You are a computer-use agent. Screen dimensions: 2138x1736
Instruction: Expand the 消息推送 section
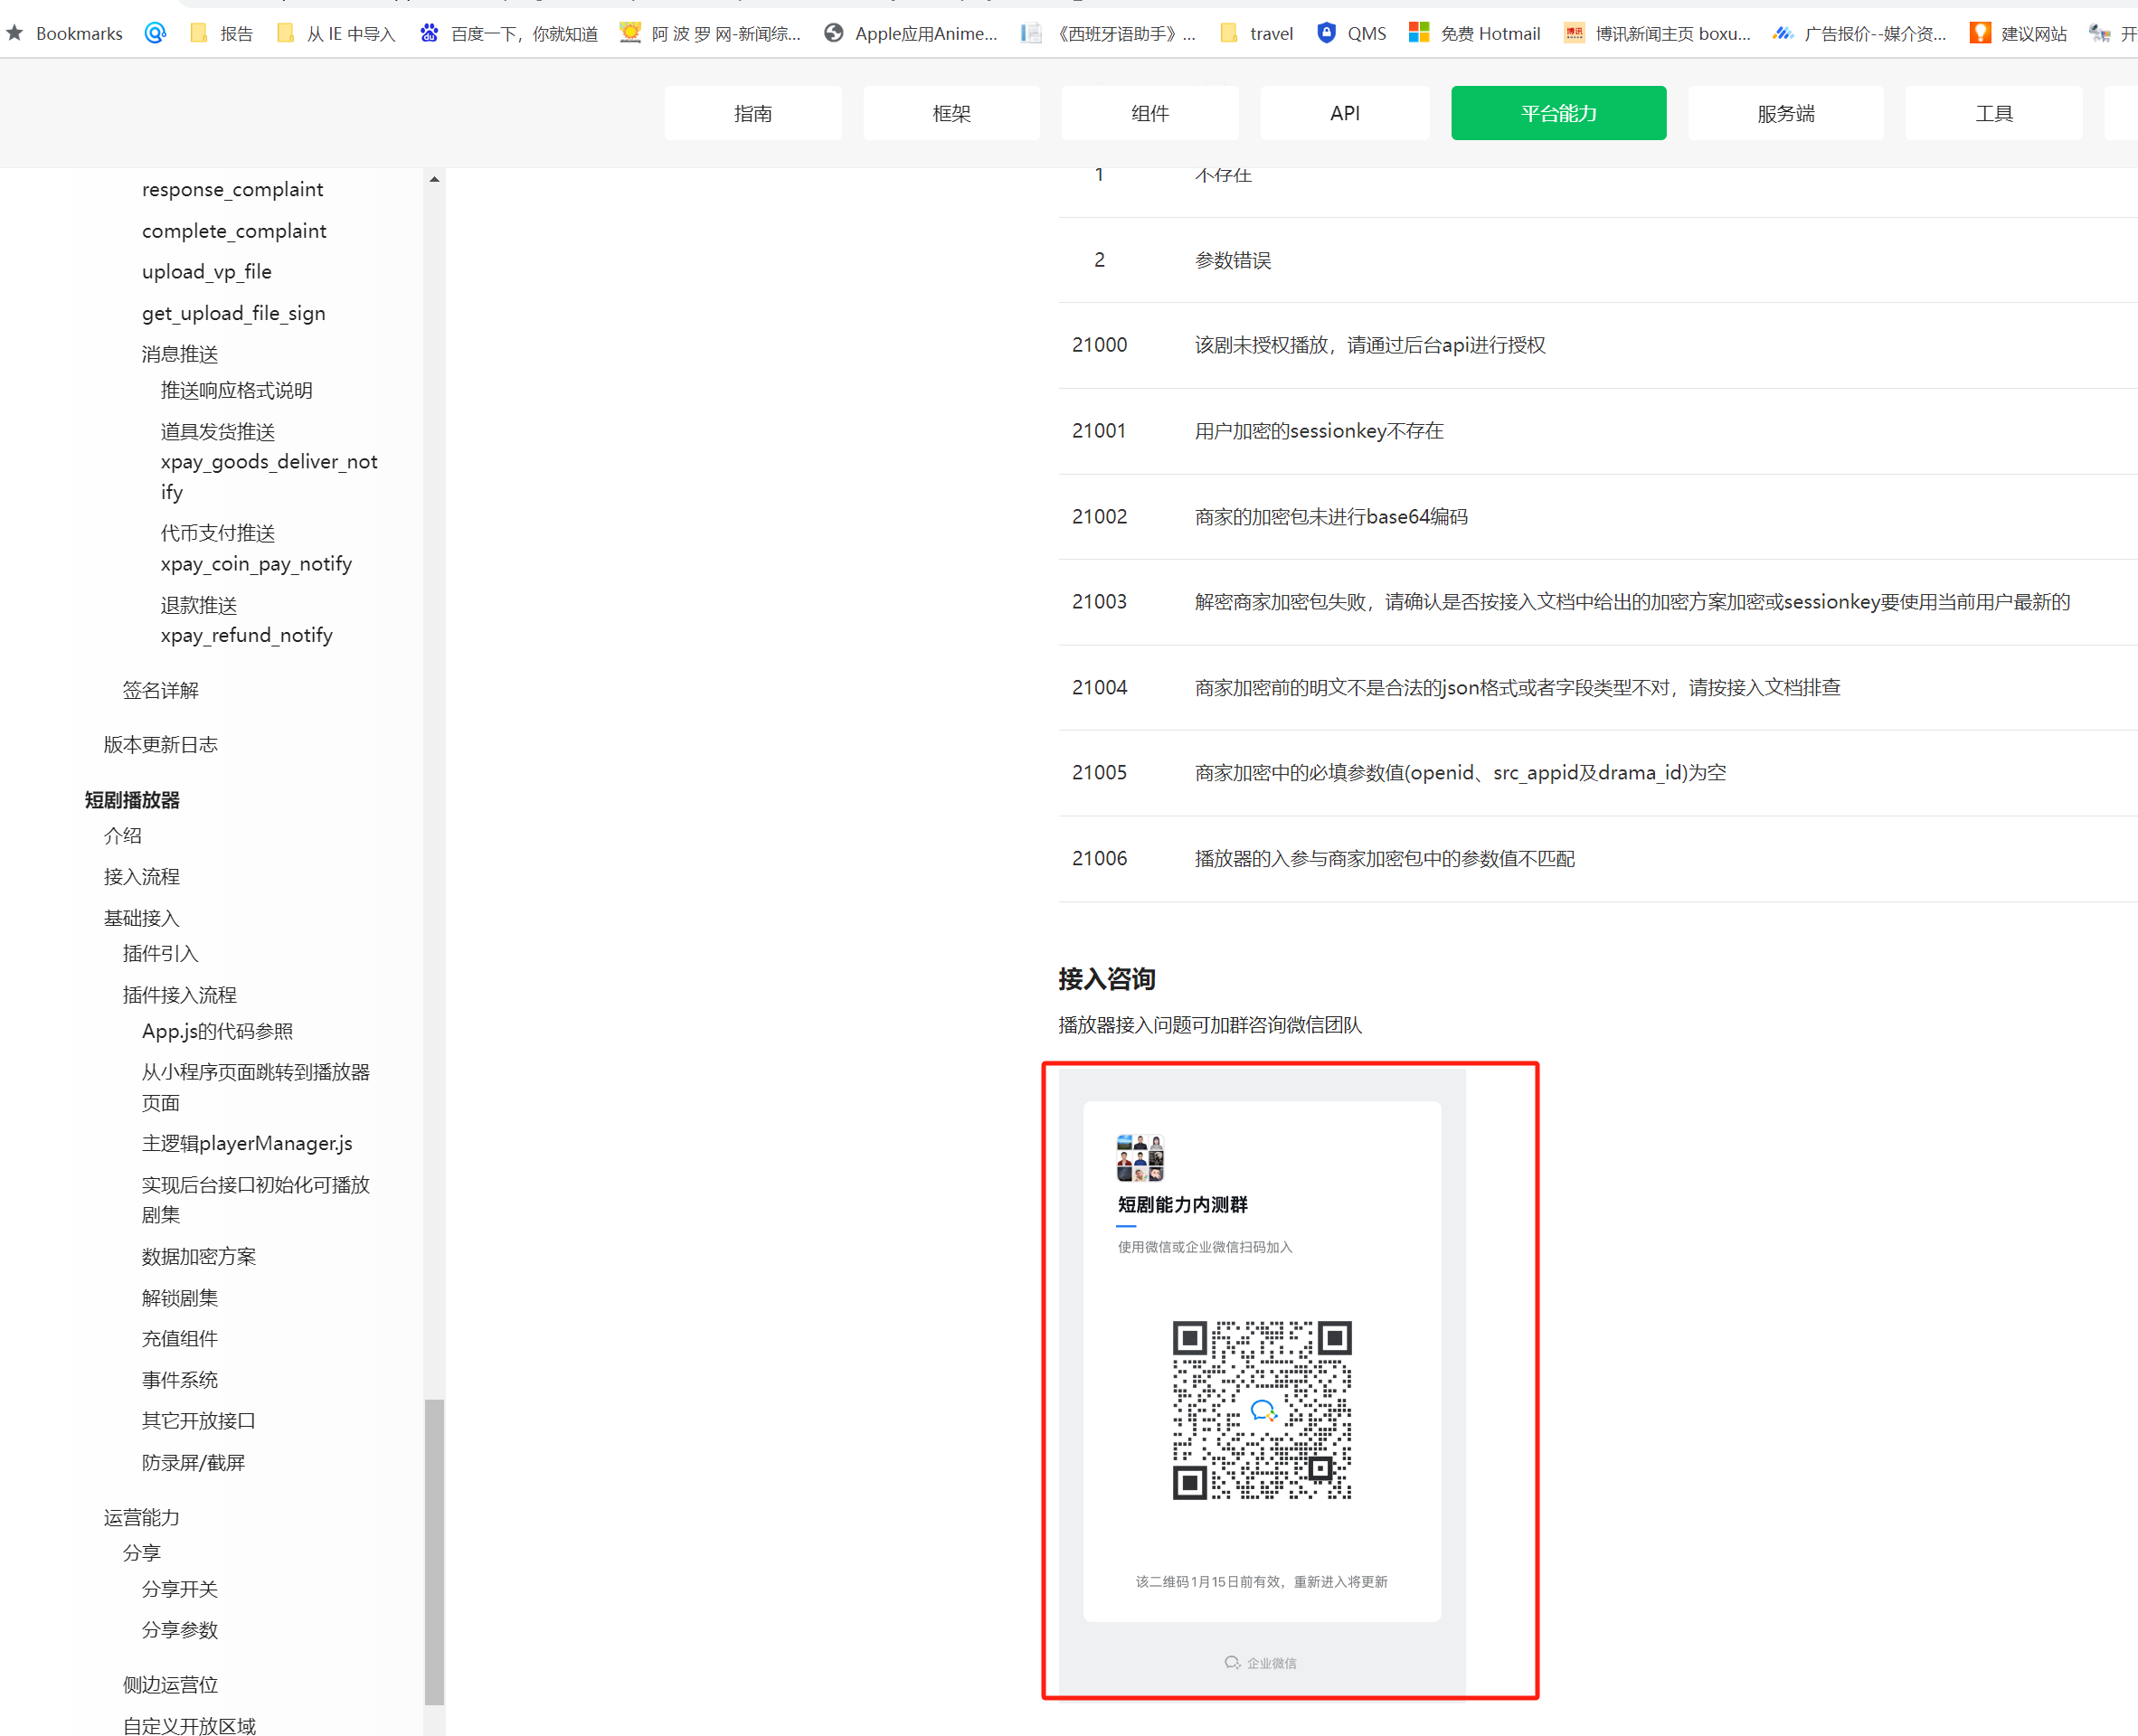click(x=180, y=354)
